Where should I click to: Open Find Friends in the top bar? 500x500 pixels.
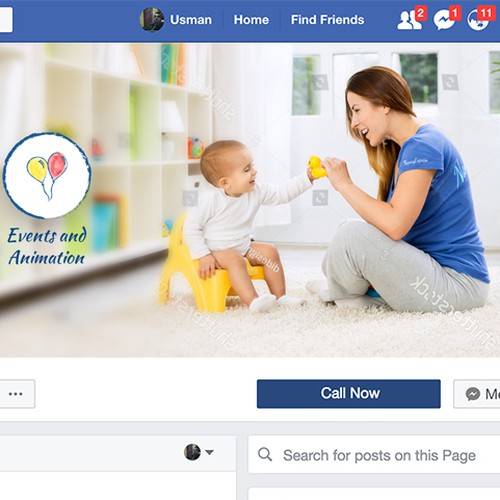point(327,20)
